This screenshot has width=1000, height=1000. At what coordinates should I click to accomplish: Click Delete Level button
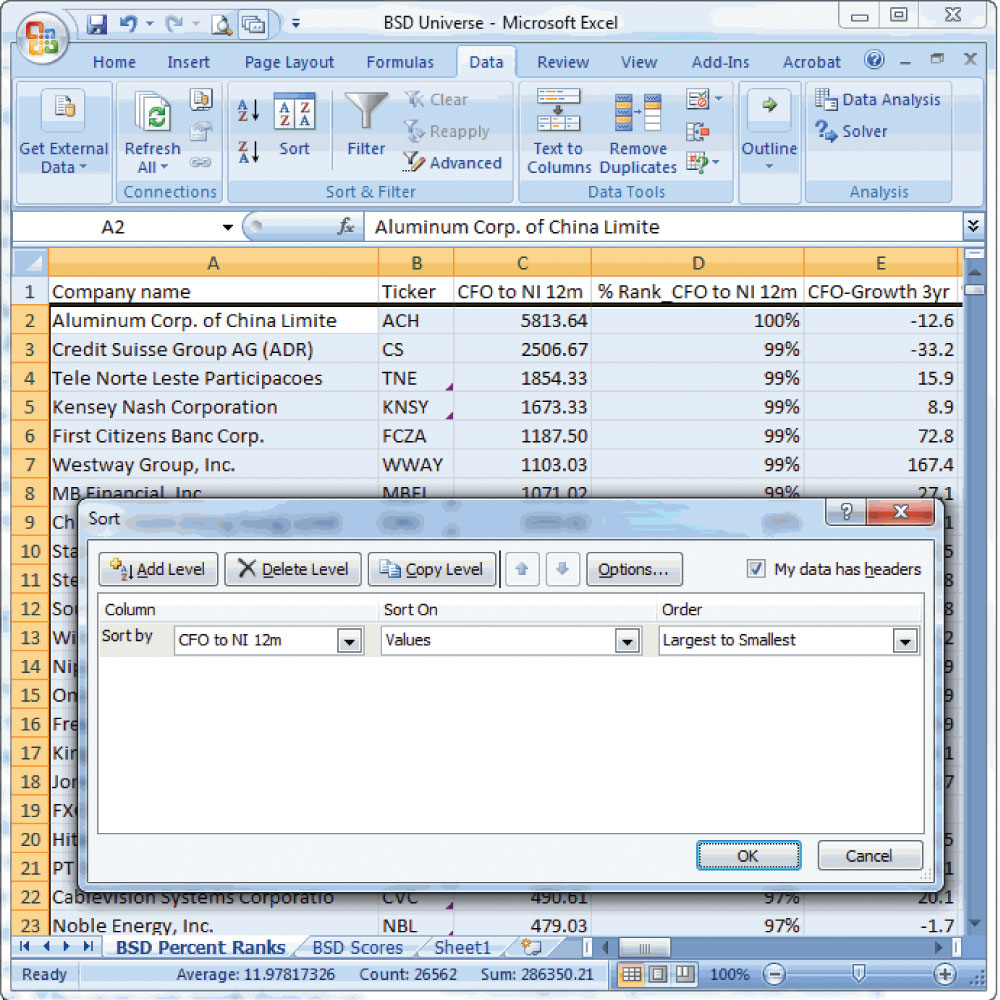tap(293, 569)
